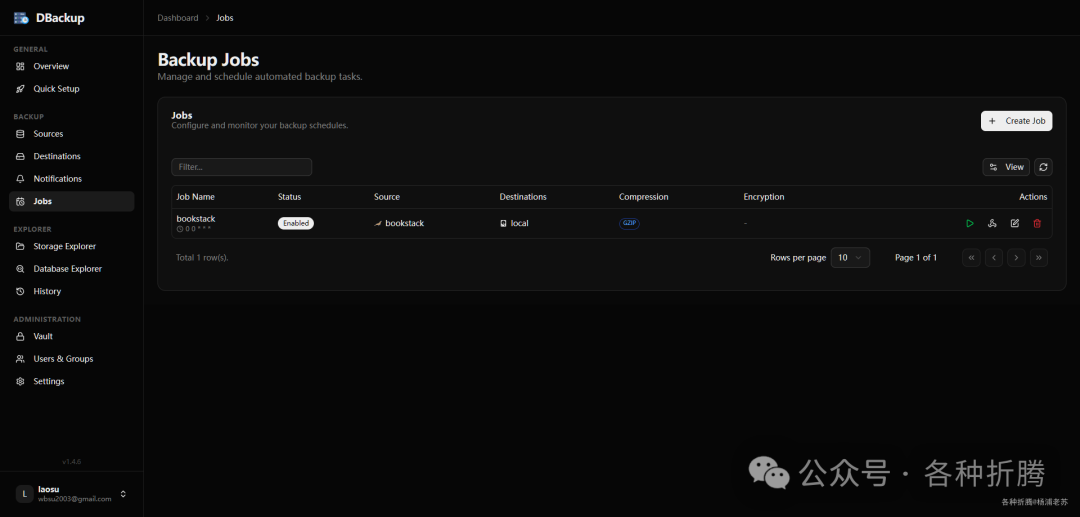This screenshot has width=1080, height=517.
Task: Click the Encryption column header
Action: pos(764,197)
